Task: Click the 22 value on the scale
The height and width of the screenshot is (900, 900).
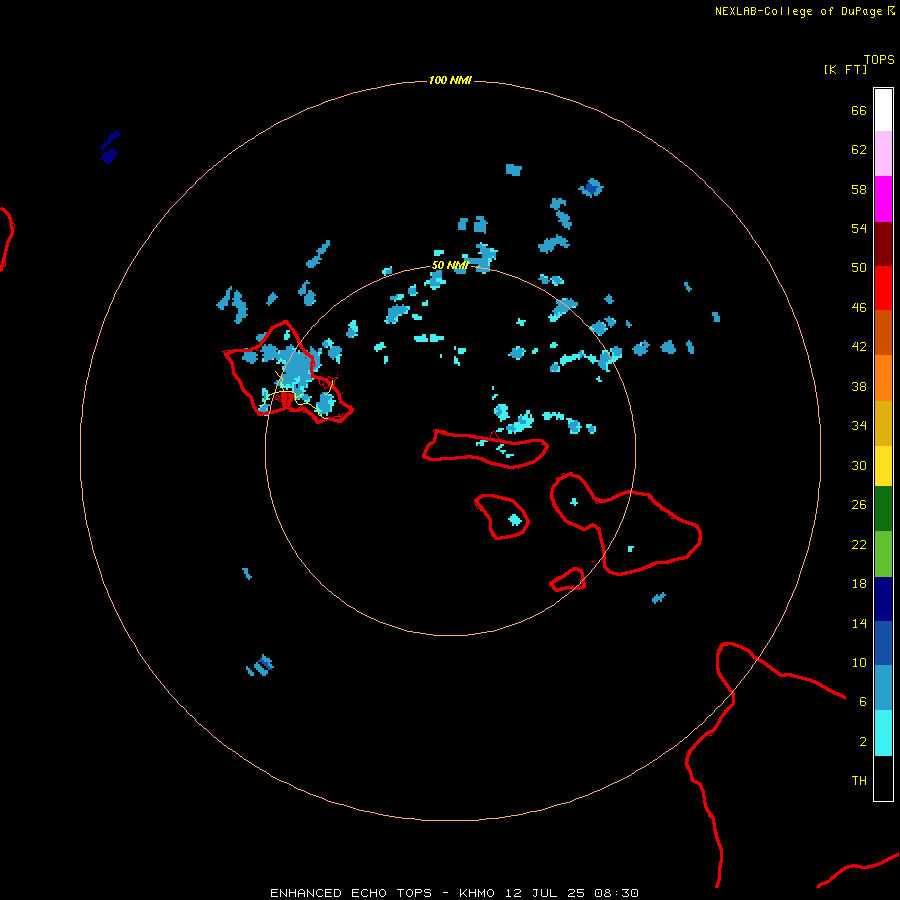Action: tap(859, 544)
